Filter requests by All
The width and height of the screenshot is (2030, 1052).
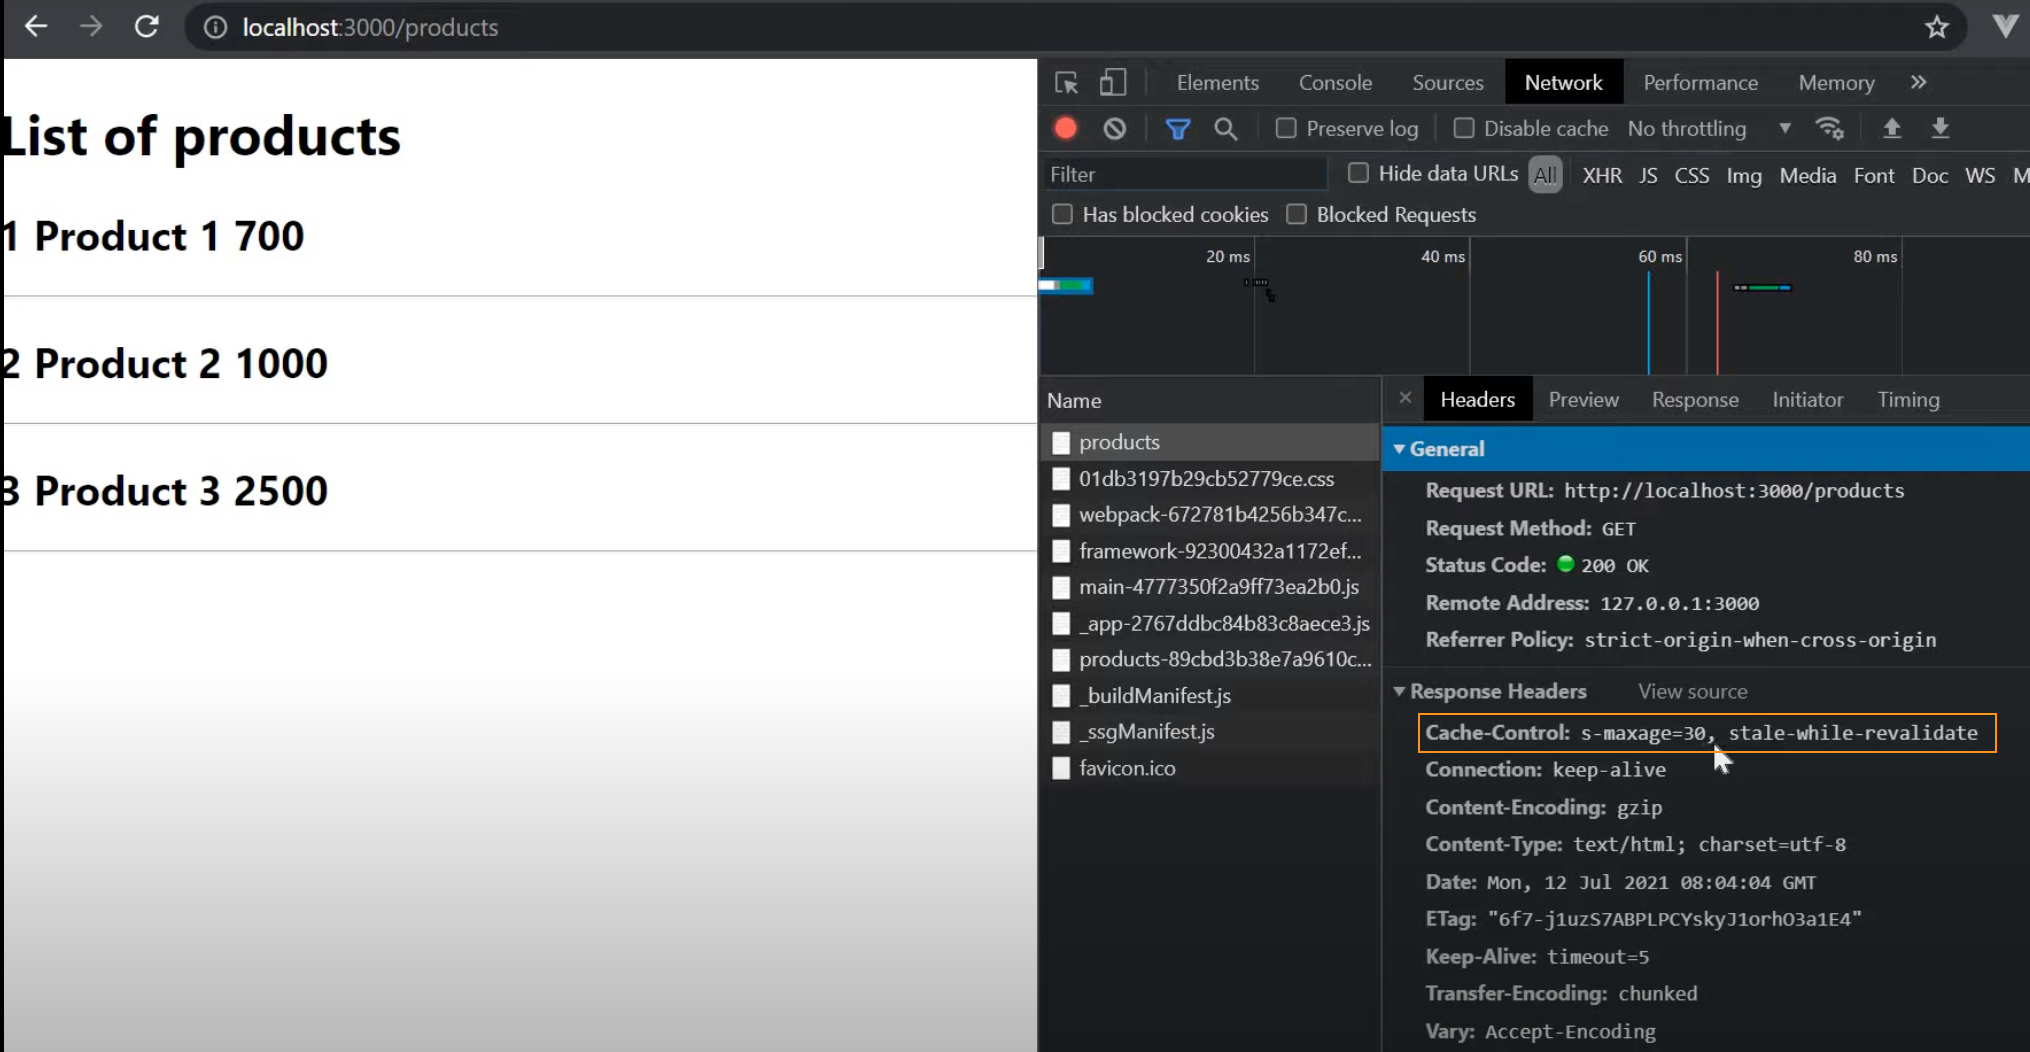coord(1545,176)
